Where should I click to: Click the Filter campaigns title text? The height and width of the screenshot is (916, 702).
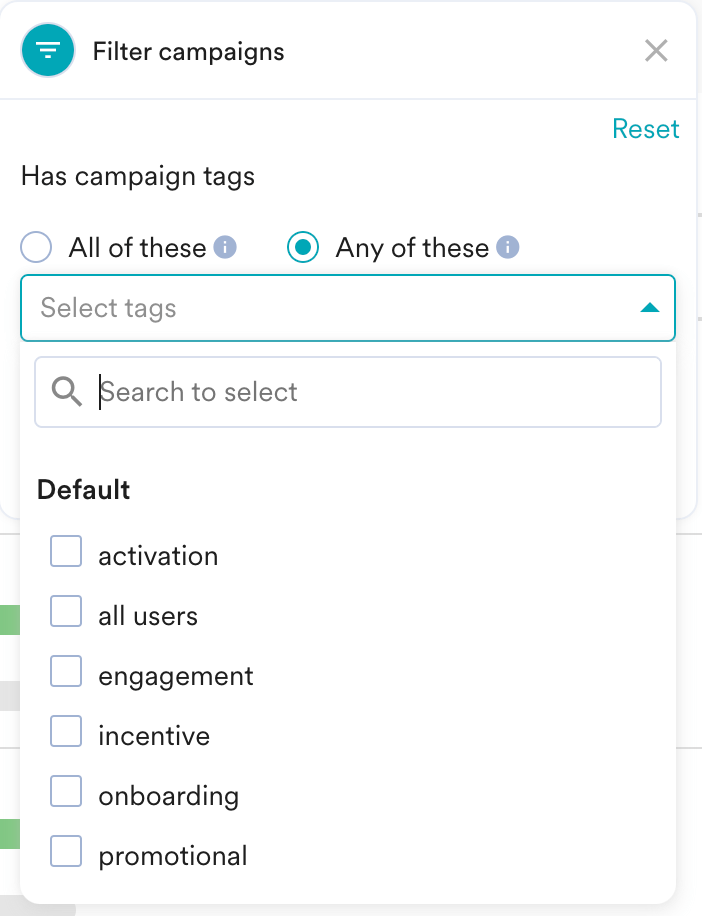coord(188,51)
